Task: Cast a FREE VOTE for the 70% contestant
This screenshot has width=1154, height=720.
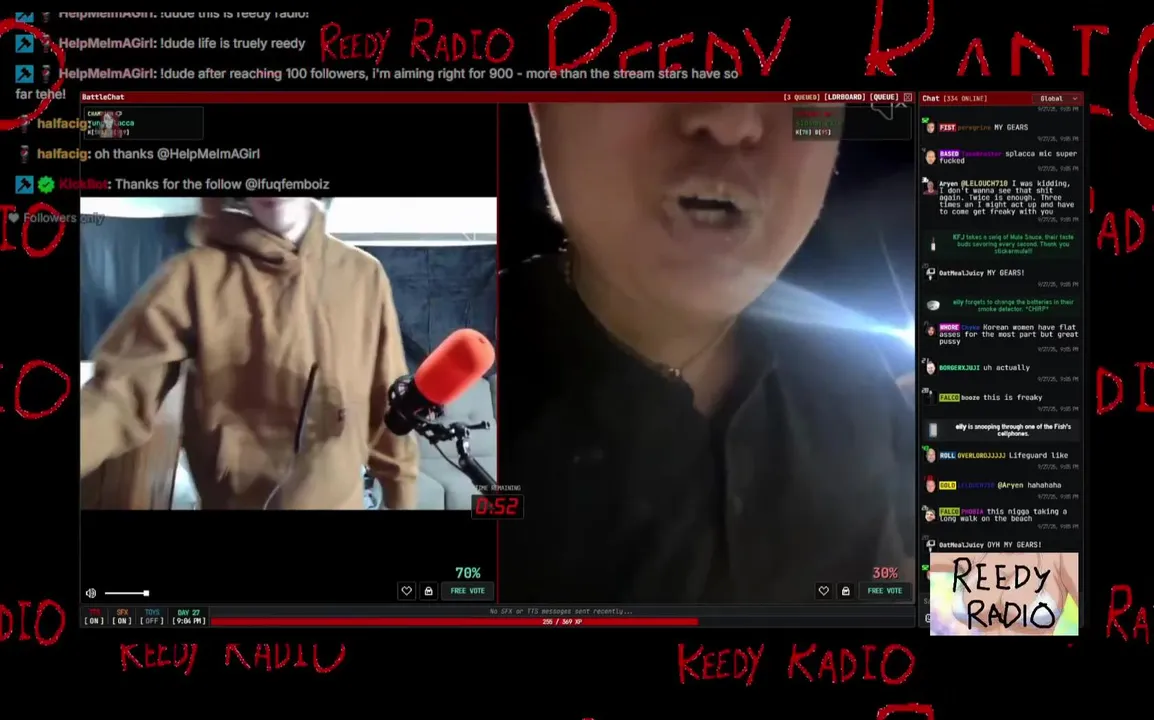Action: [467, 590]
